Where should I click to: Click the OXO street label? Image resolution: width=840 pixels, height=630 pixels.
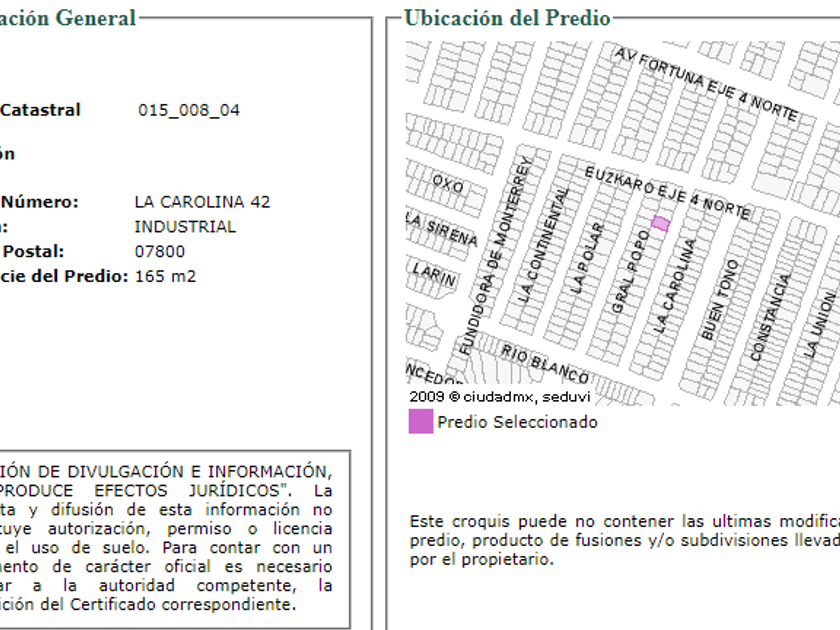pyautogui.click(x=448, y=184)
